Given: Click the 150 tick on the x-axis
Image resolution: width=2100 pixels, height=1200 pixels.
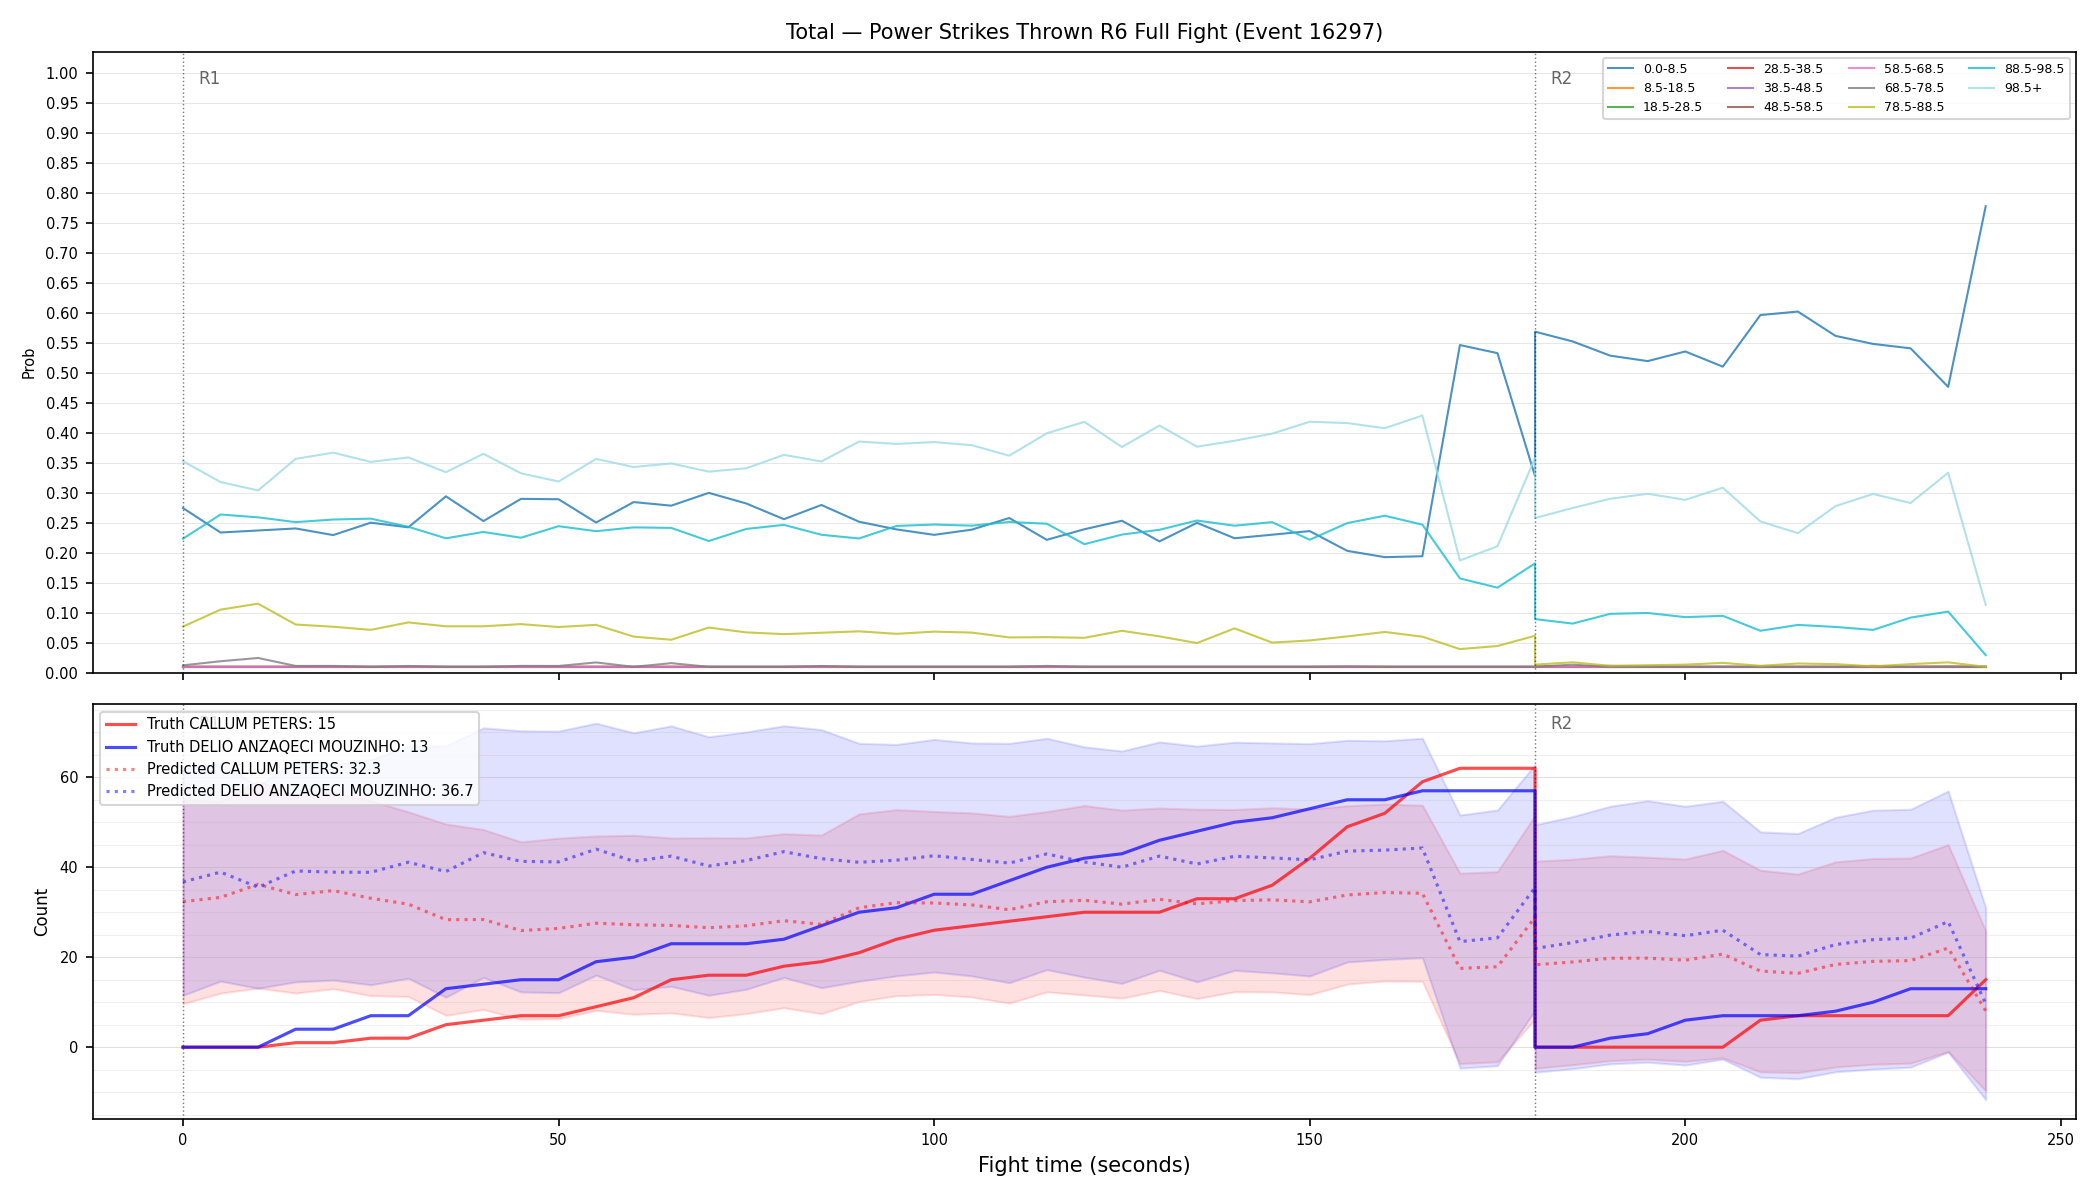Looking at the screenshot, I should point(1309,1139).
